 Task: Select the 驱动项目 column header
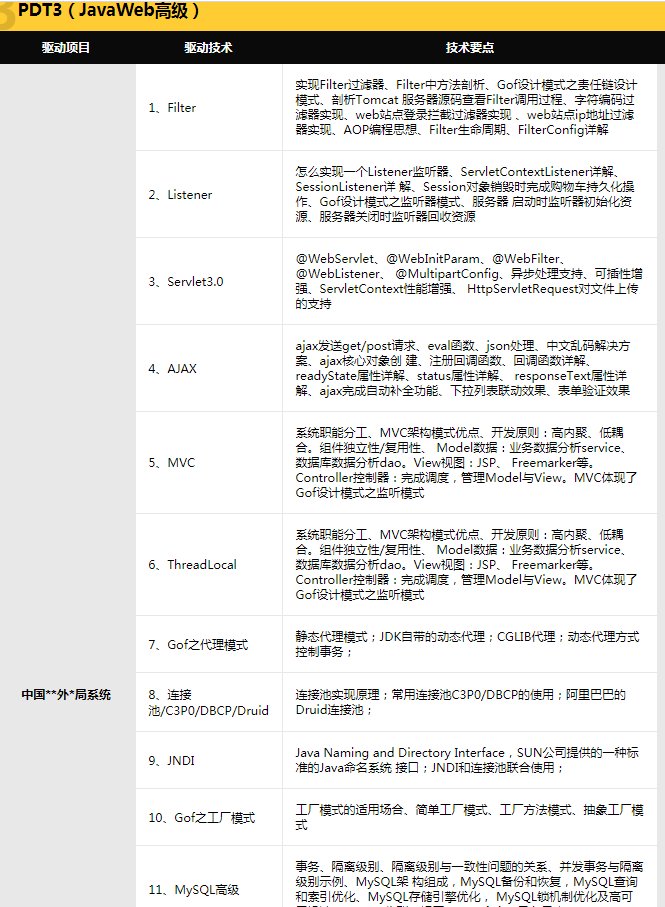click(x=66, y=48)
